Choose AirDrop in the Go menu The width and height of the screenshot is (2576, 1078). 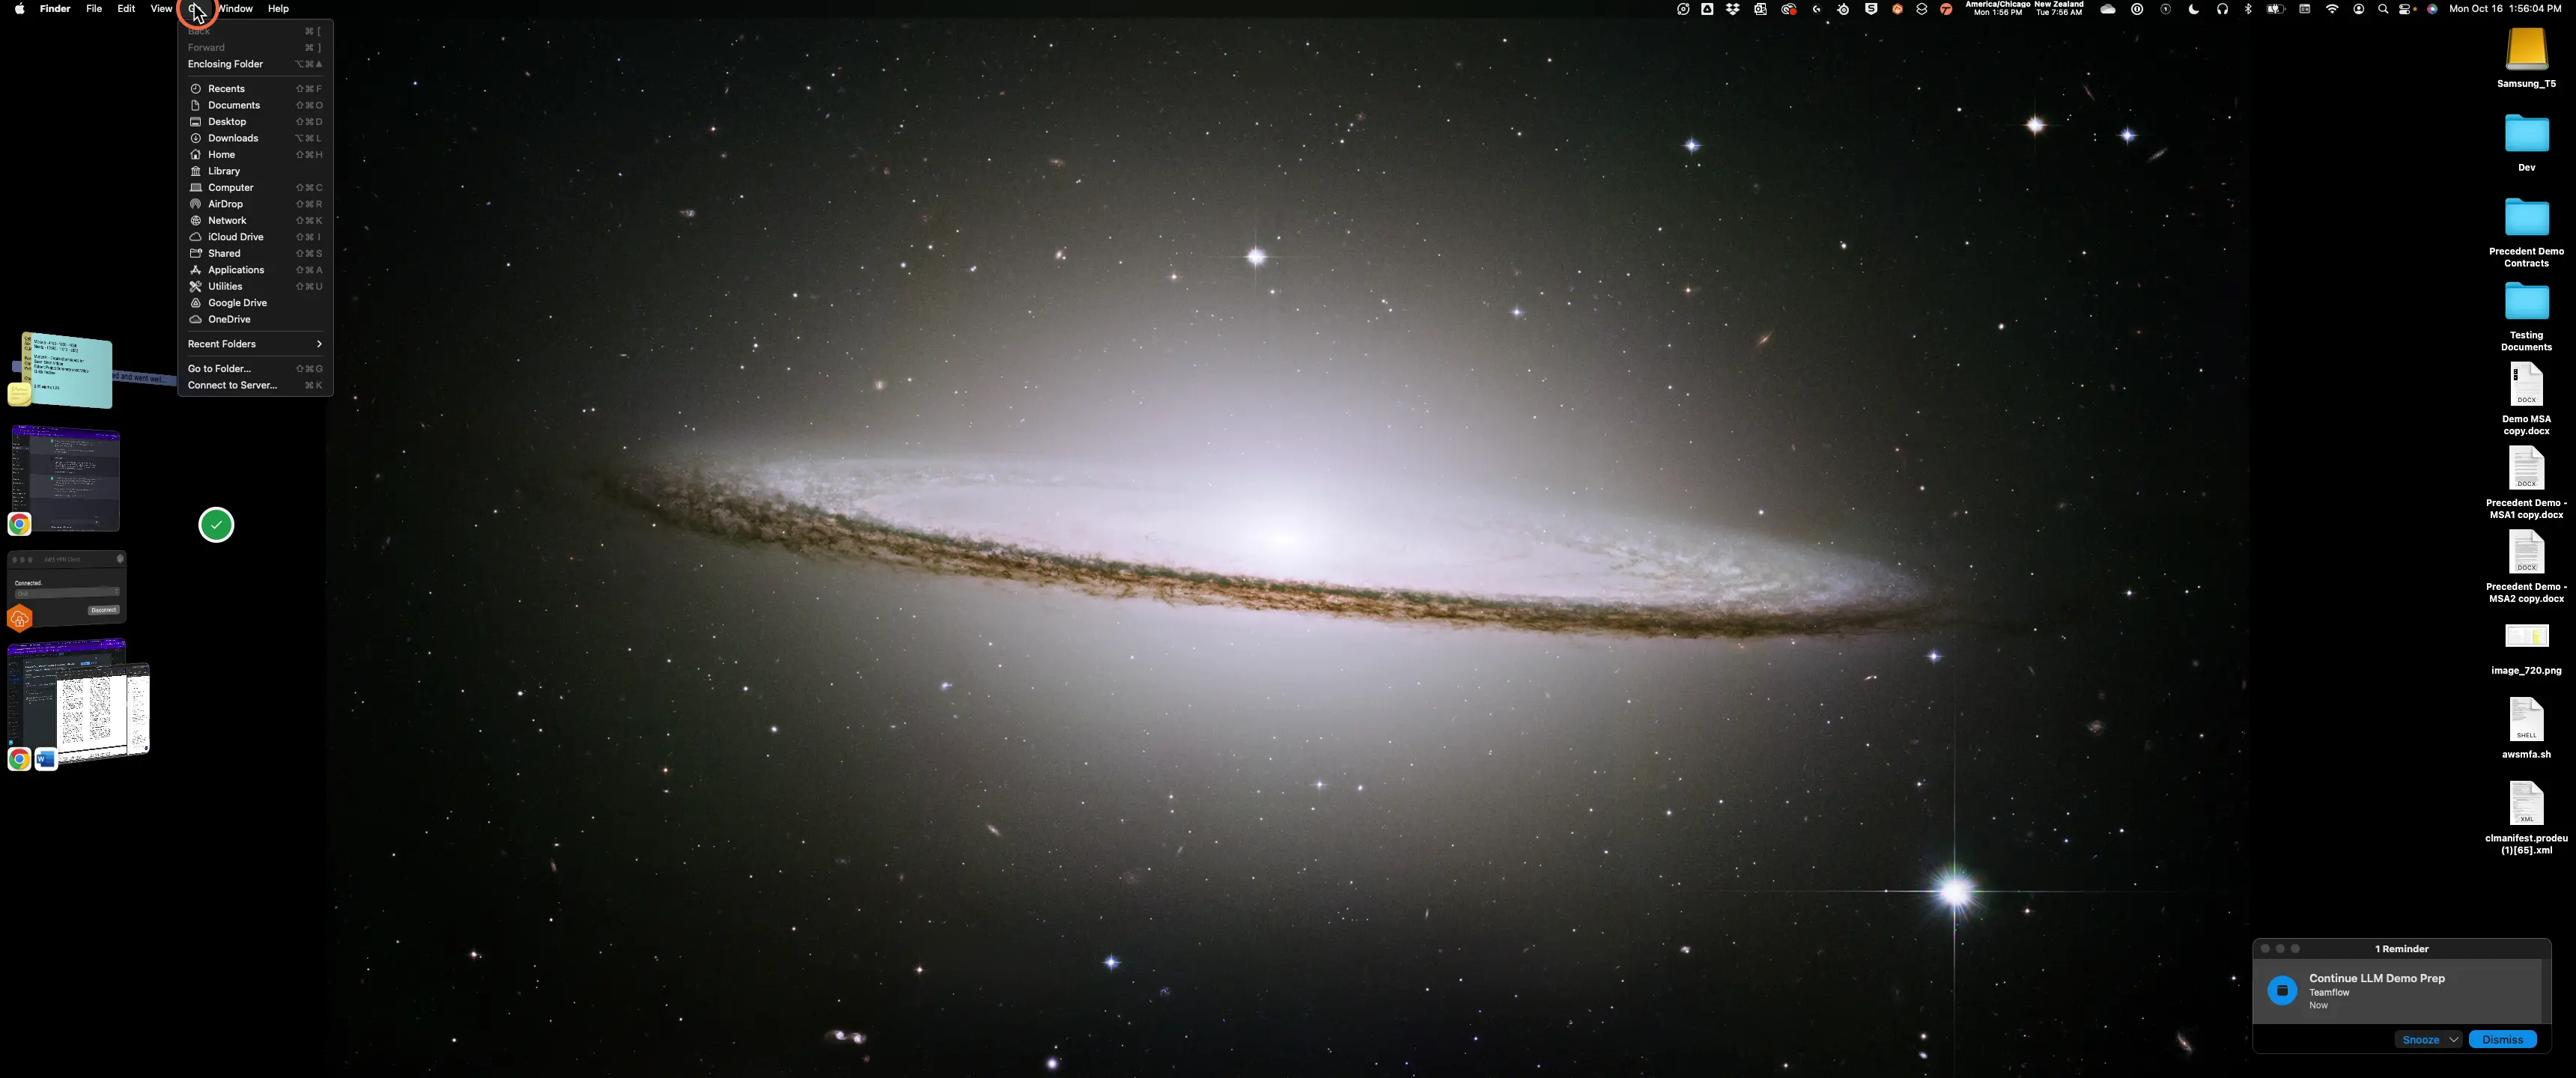pos(255,204)
